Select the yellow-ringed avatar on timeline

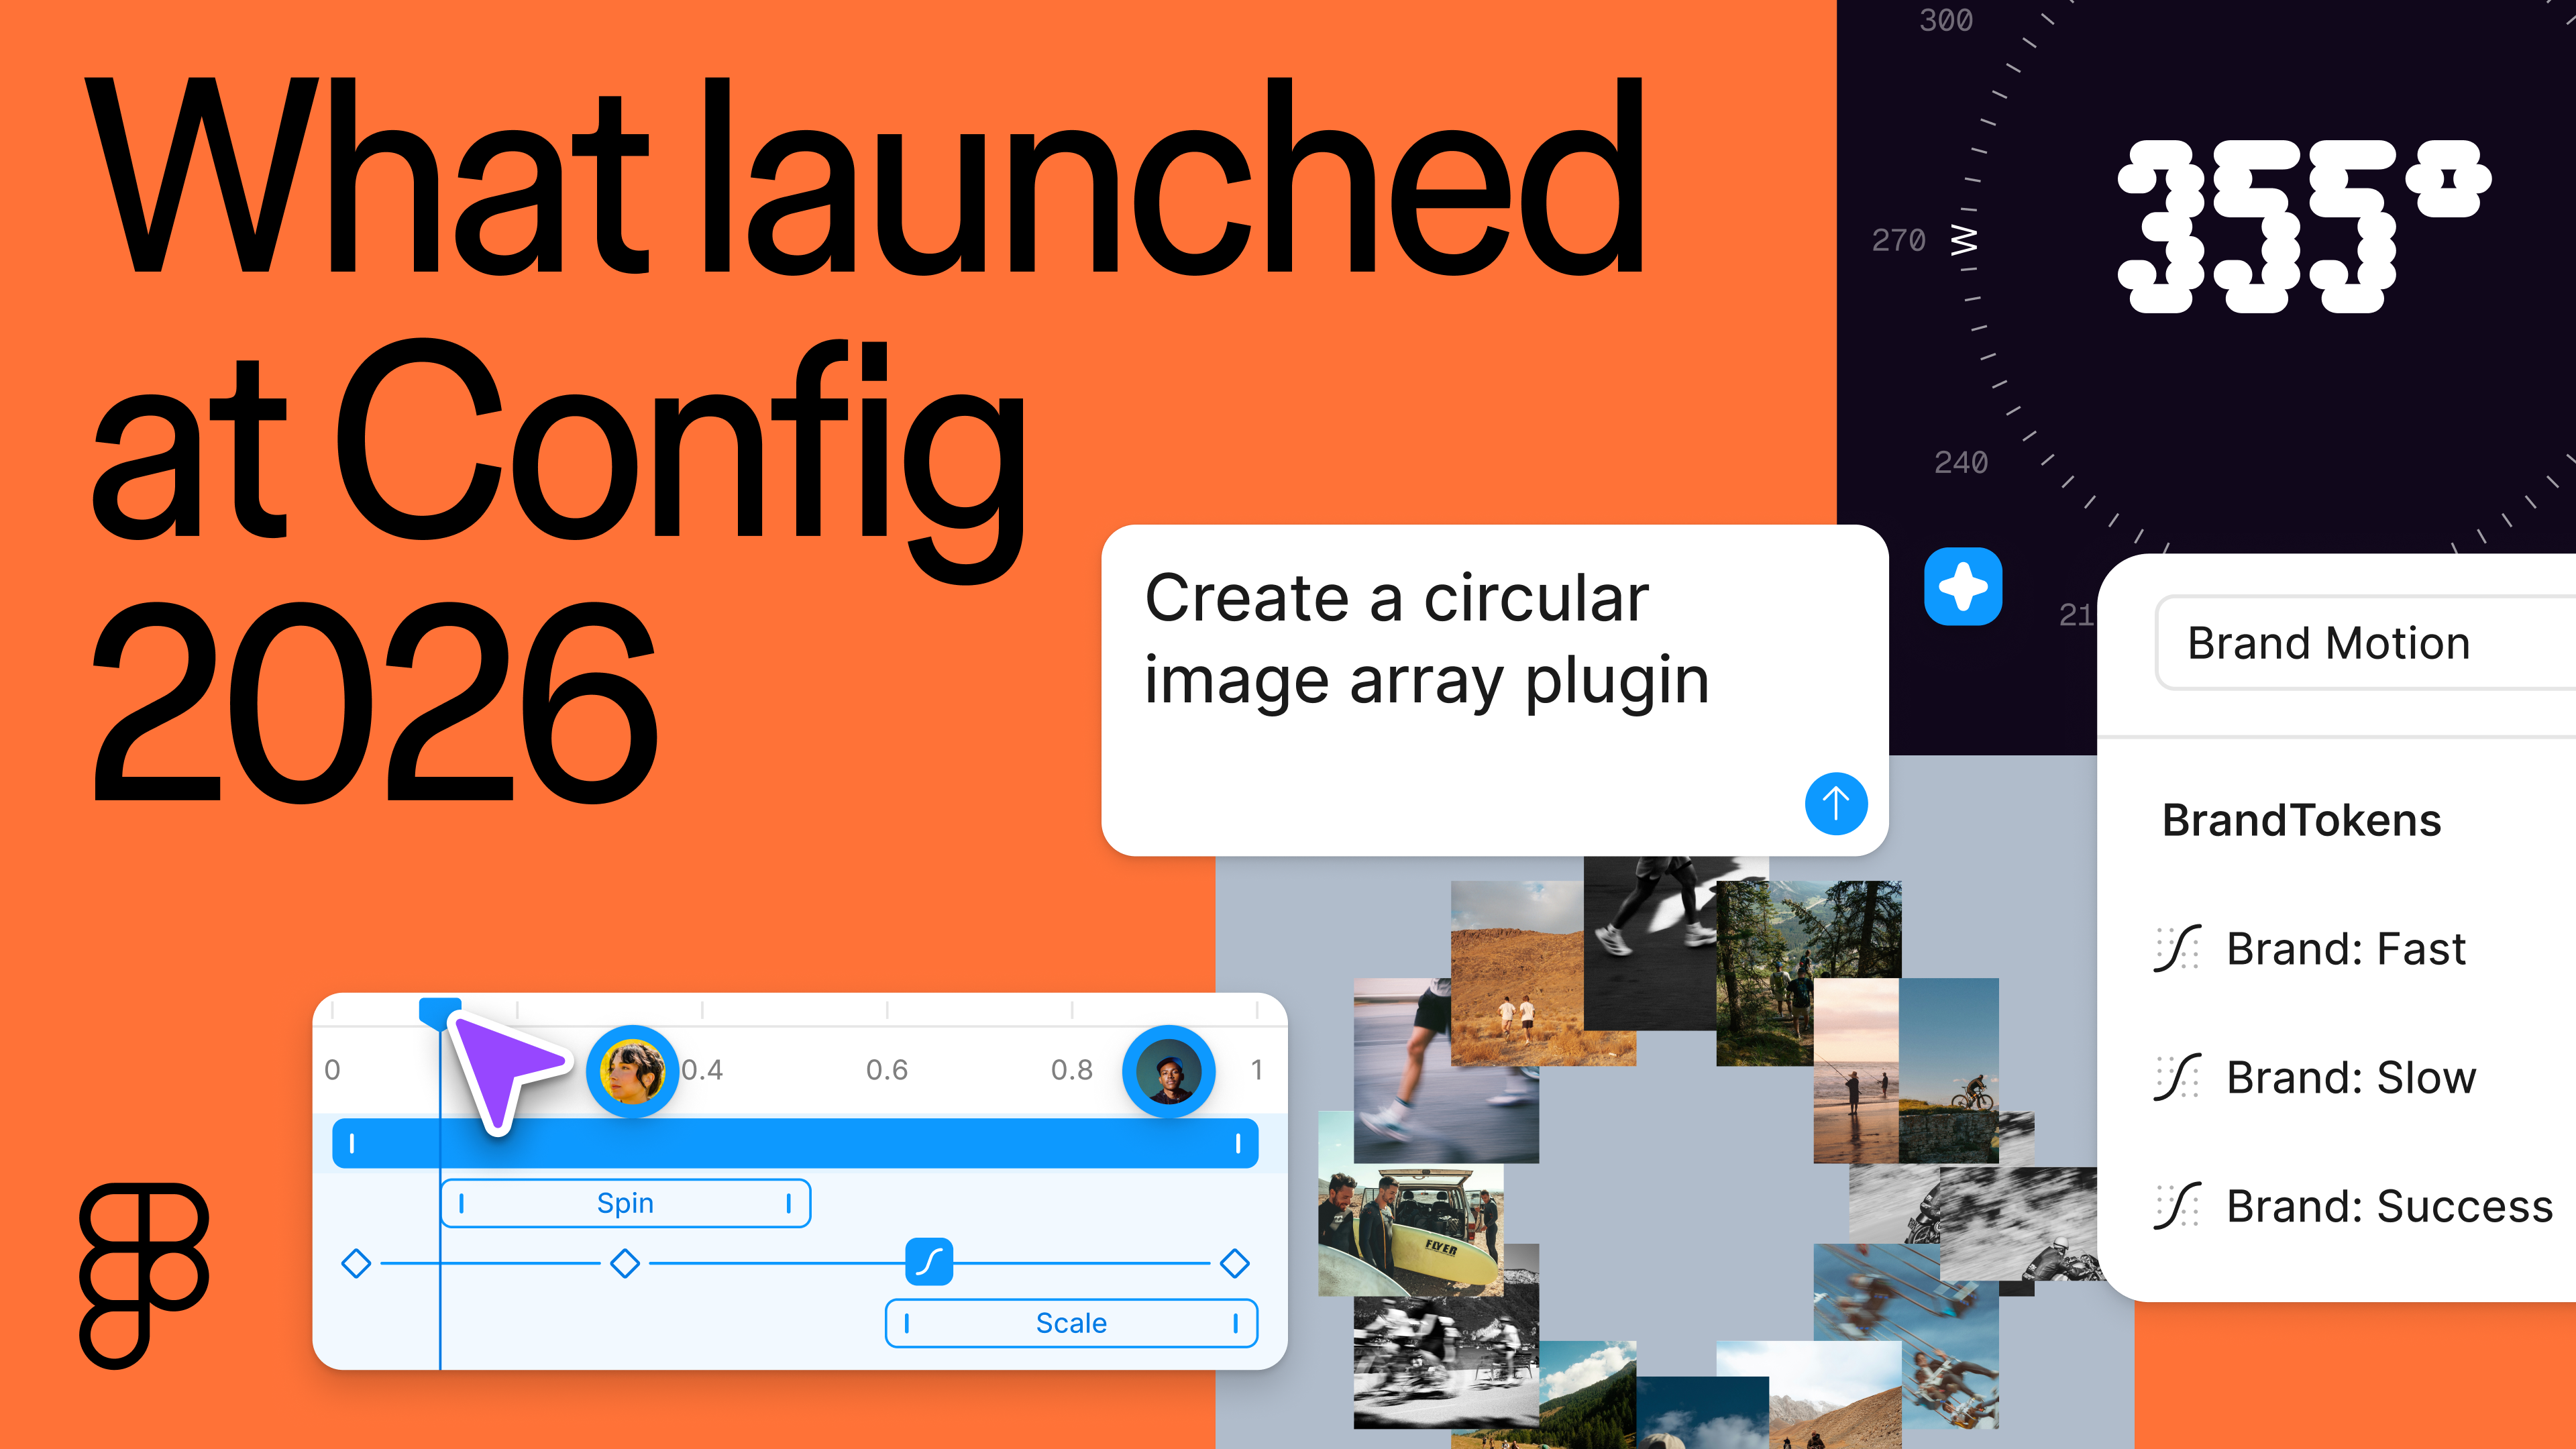click(632, 1071)
